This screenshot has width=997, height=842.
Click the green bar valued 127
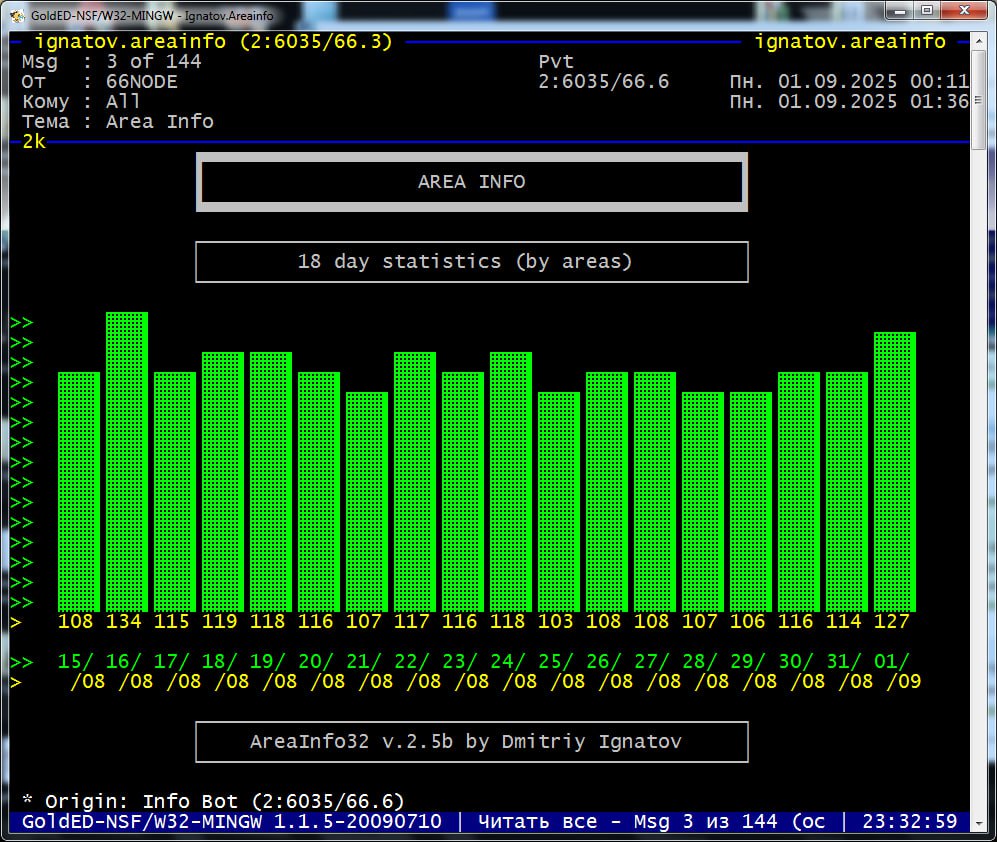[x=894, y=470]
